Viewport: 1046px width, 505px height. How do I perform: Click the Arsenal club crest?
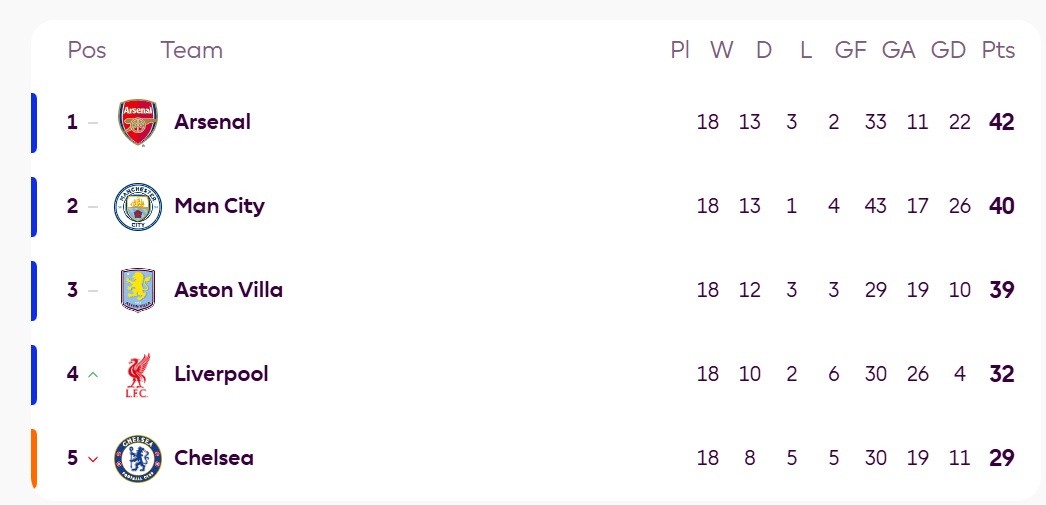pyautogui.click(x=138, y=122)
